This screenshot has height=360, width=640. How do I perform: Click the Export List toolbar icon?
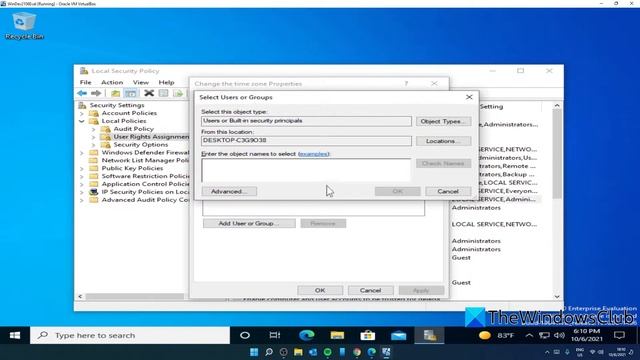click(x=178, y=93)
